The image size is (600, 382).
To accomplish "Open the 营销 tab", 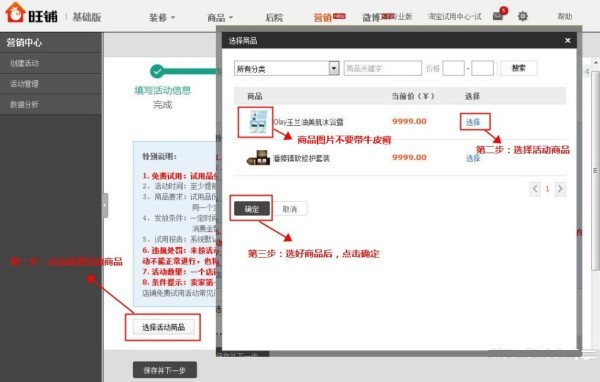I will click(x=323, y=18).
